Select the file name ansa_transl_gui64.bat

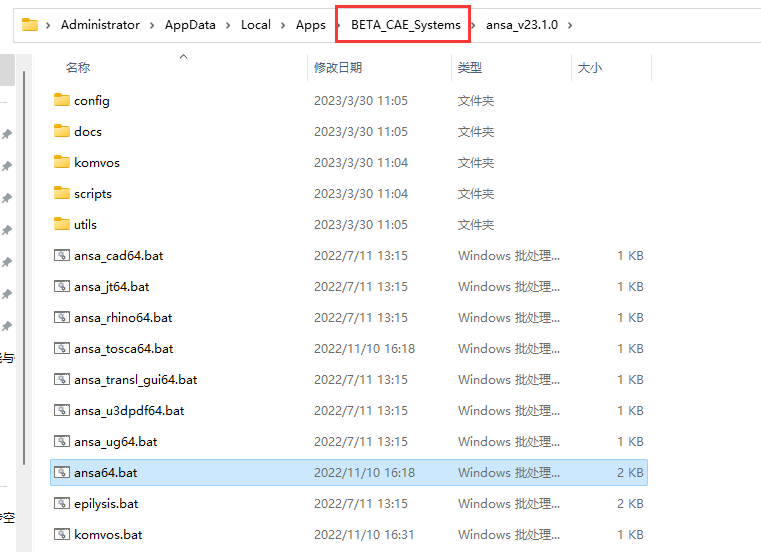click(136, 380)
